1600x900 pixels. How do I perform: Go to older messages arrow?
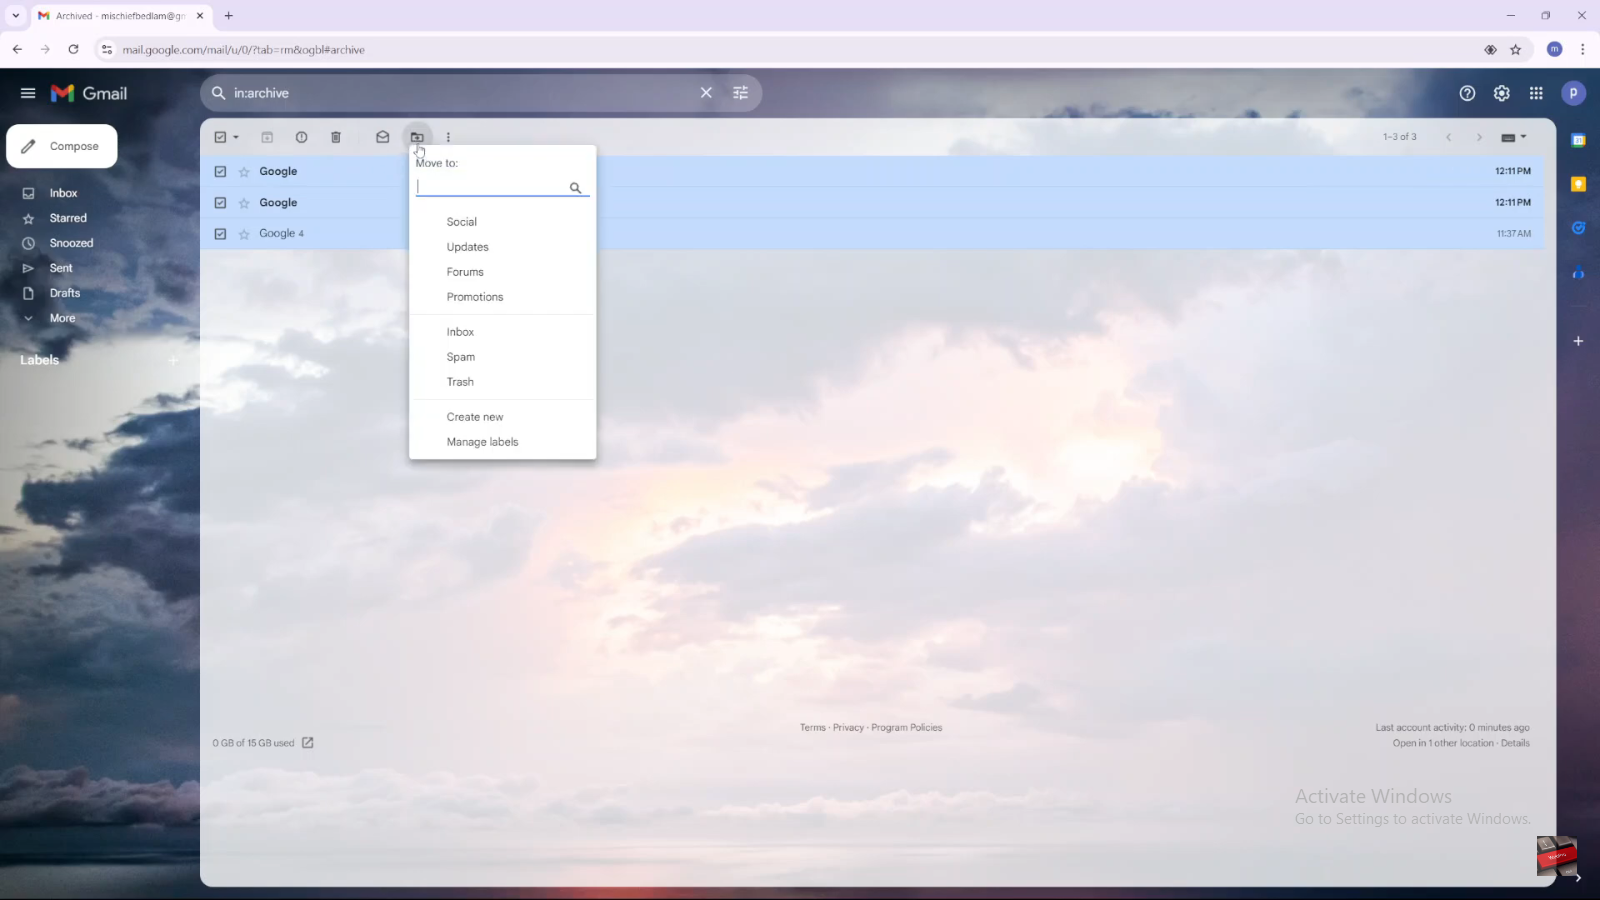point(1479,137)
